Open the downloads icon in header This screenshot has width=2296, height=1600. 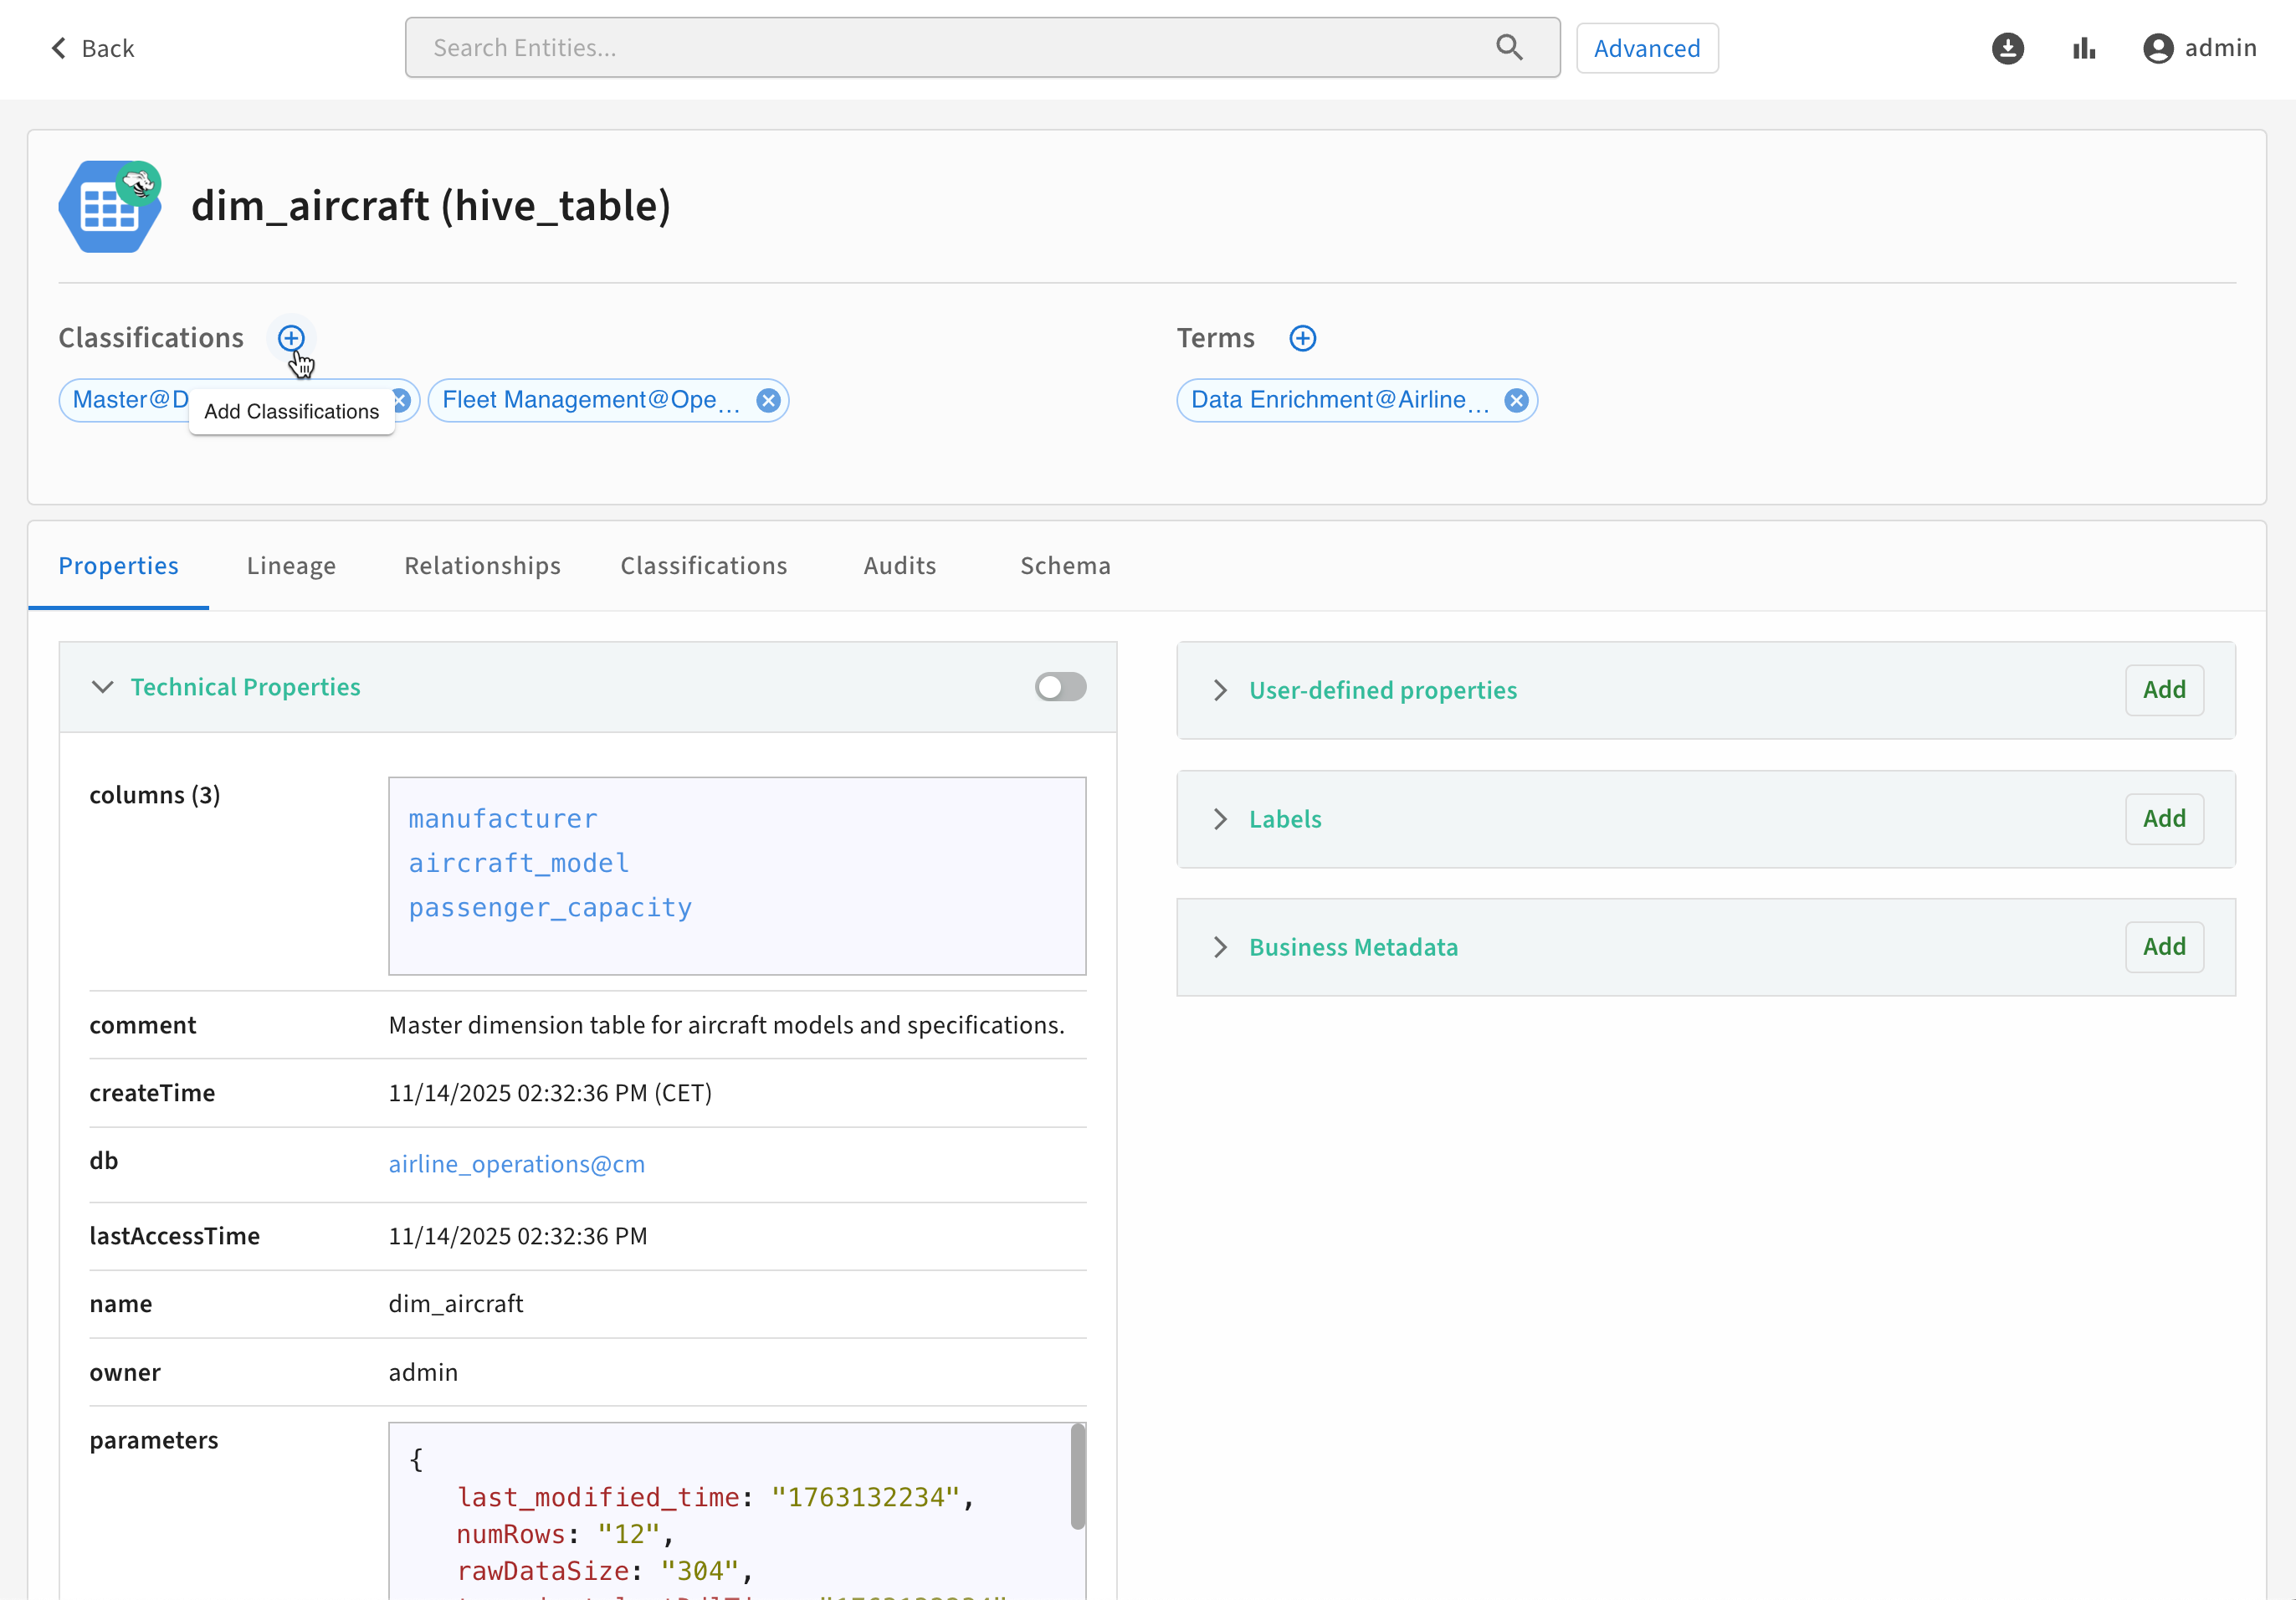(x=2007, y=48)
